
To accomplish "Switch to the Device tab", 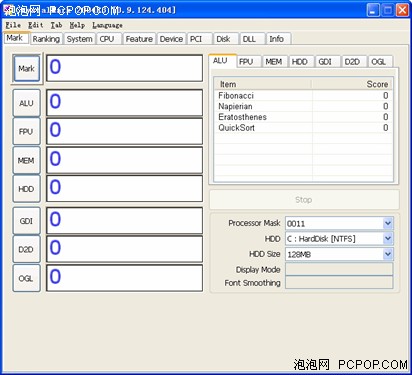I will tap(171, 39).
